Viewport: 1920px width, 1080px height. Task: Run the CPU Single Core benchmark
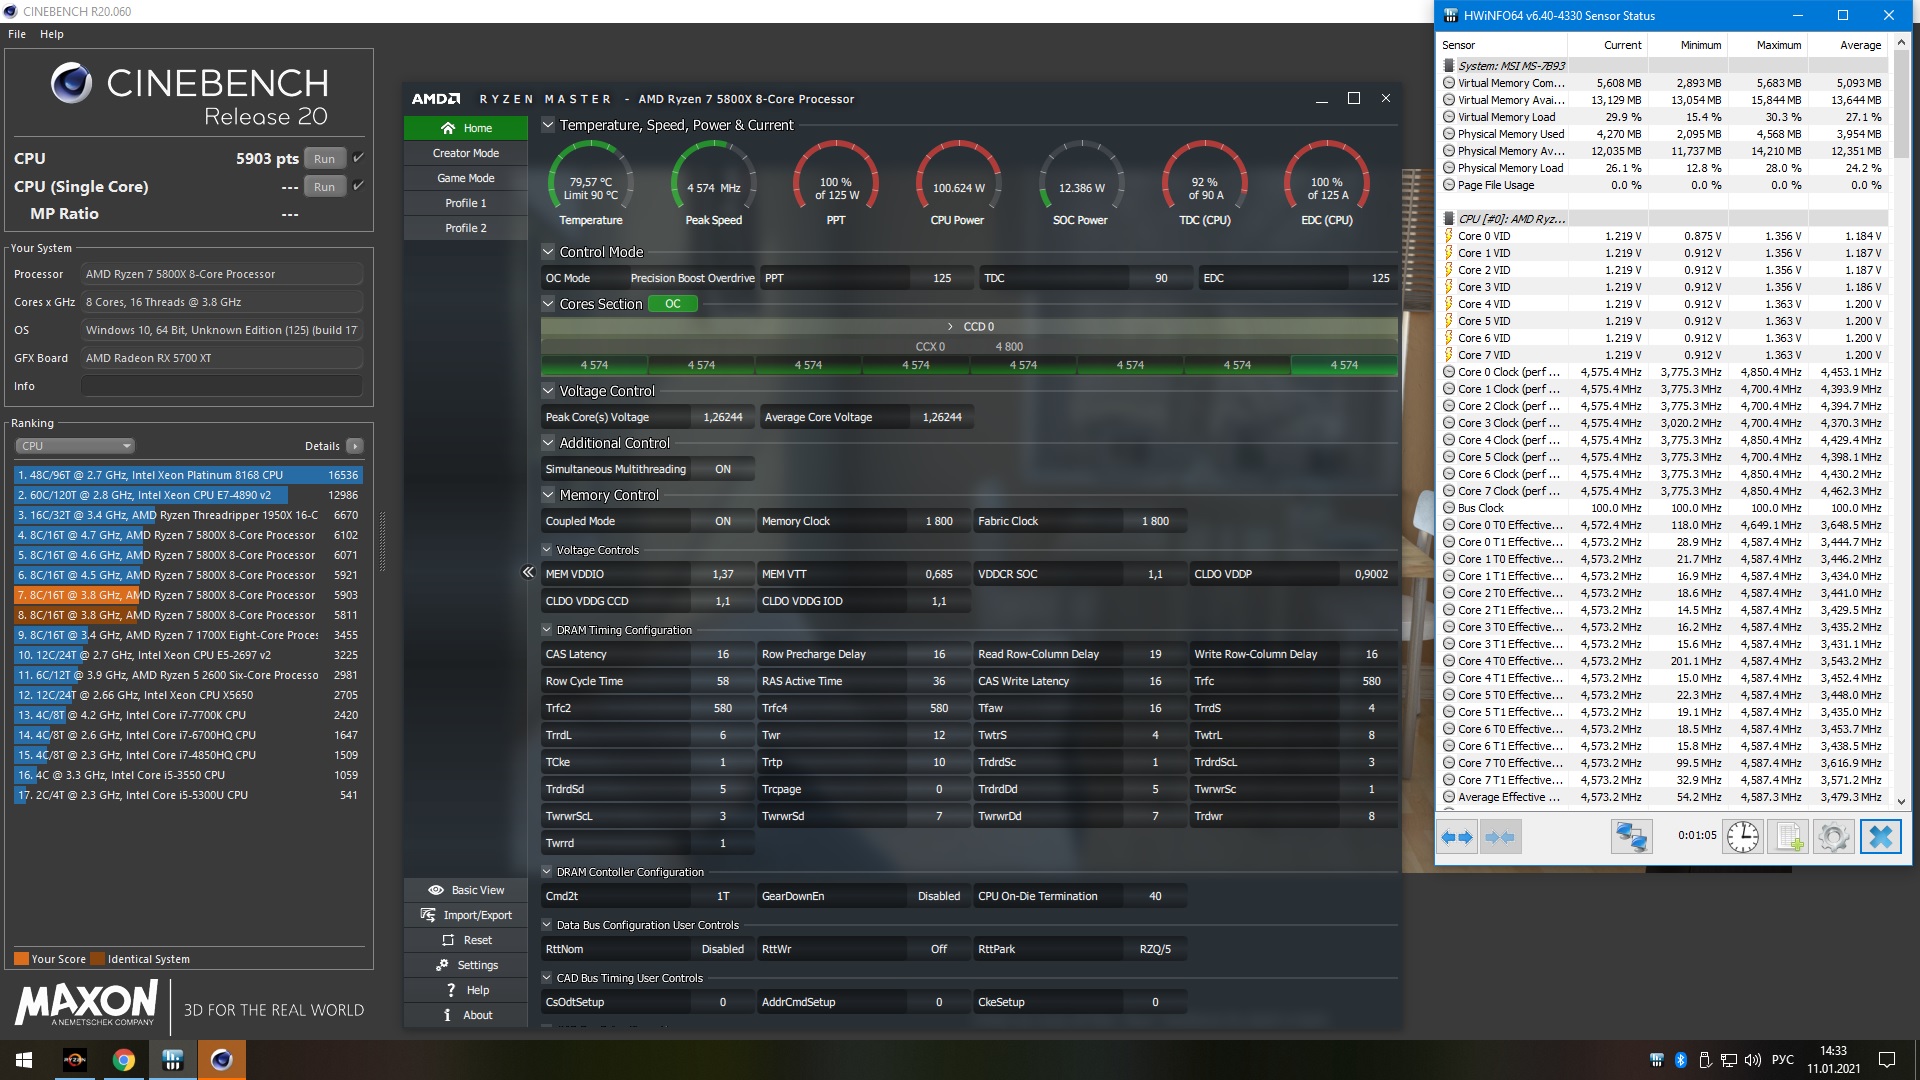point(324,187)
